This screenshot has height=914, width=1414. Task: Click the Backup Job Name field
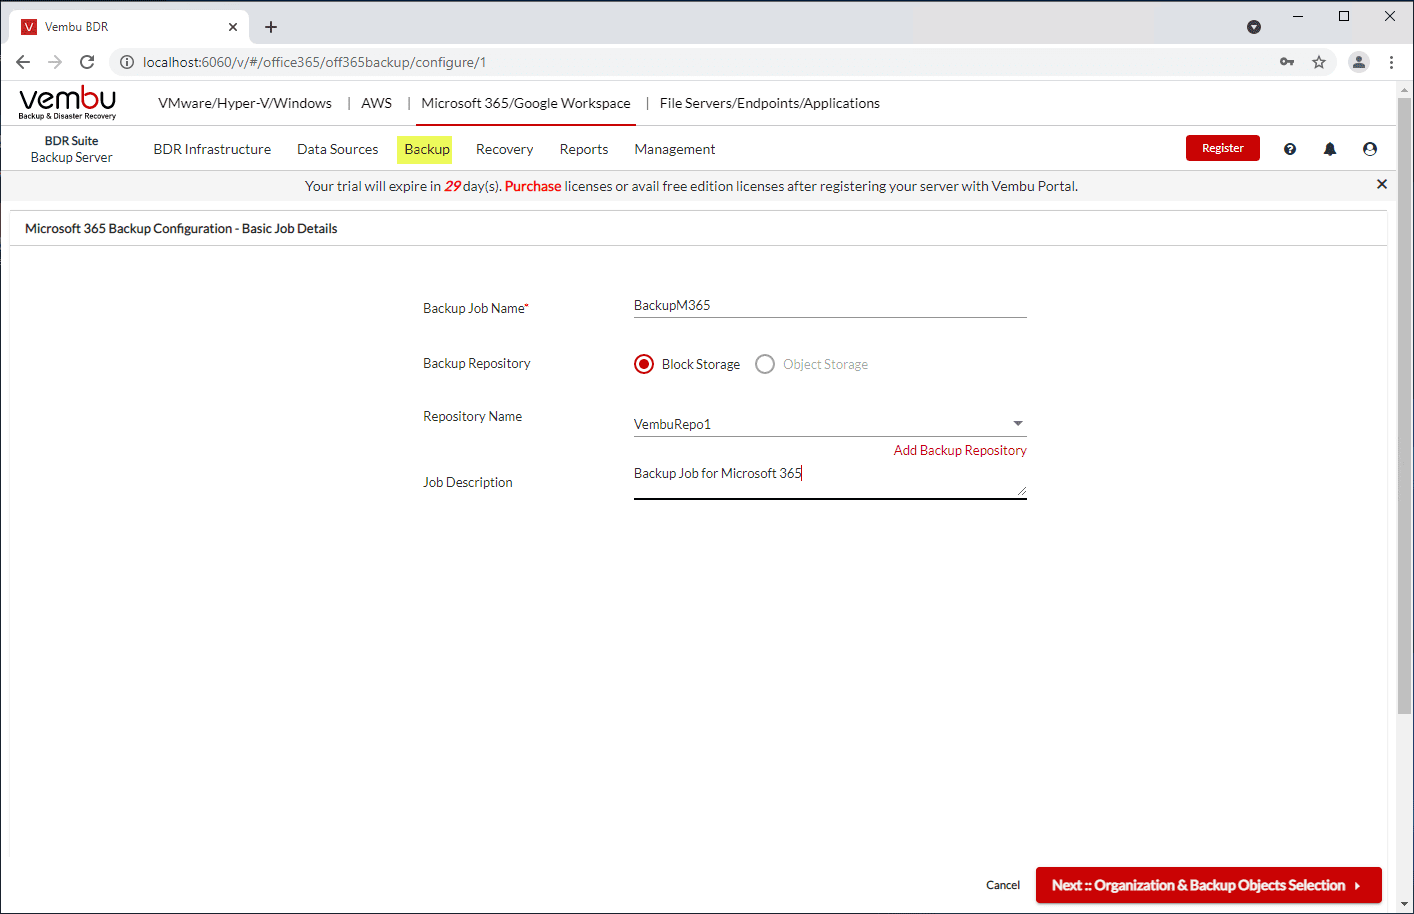pyautogui.click(x=830, y=306)
